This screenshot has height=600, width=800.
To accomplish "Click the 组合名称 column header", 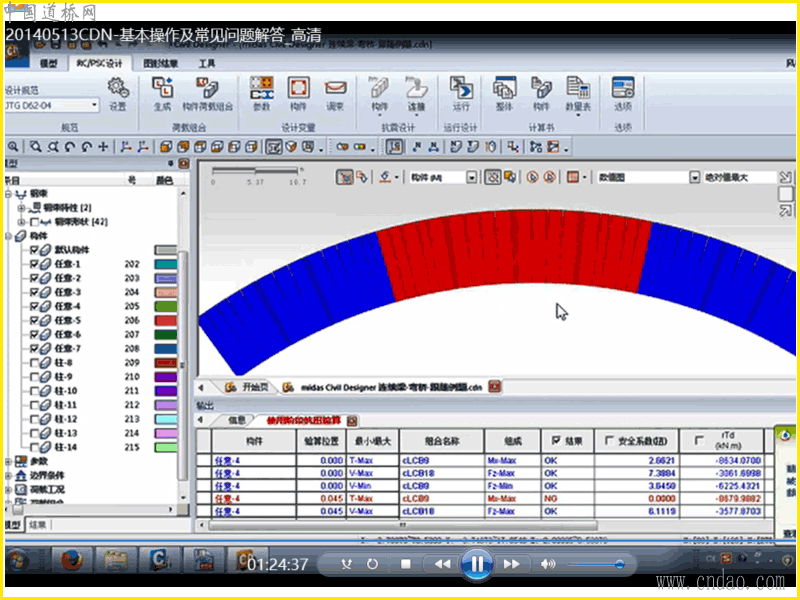I will (441, 441).
